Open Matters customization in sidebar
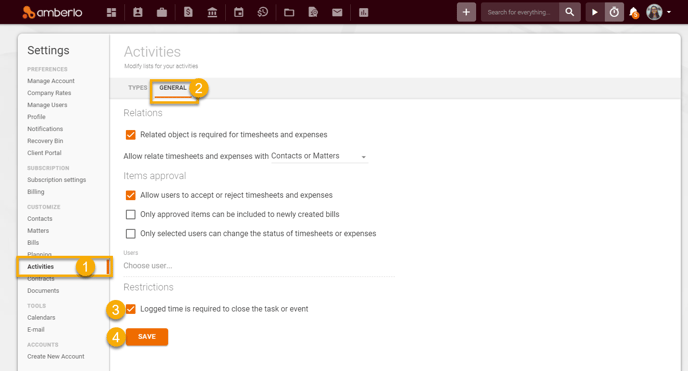Viewport: 688px width, 371px height. click(38, 231)
